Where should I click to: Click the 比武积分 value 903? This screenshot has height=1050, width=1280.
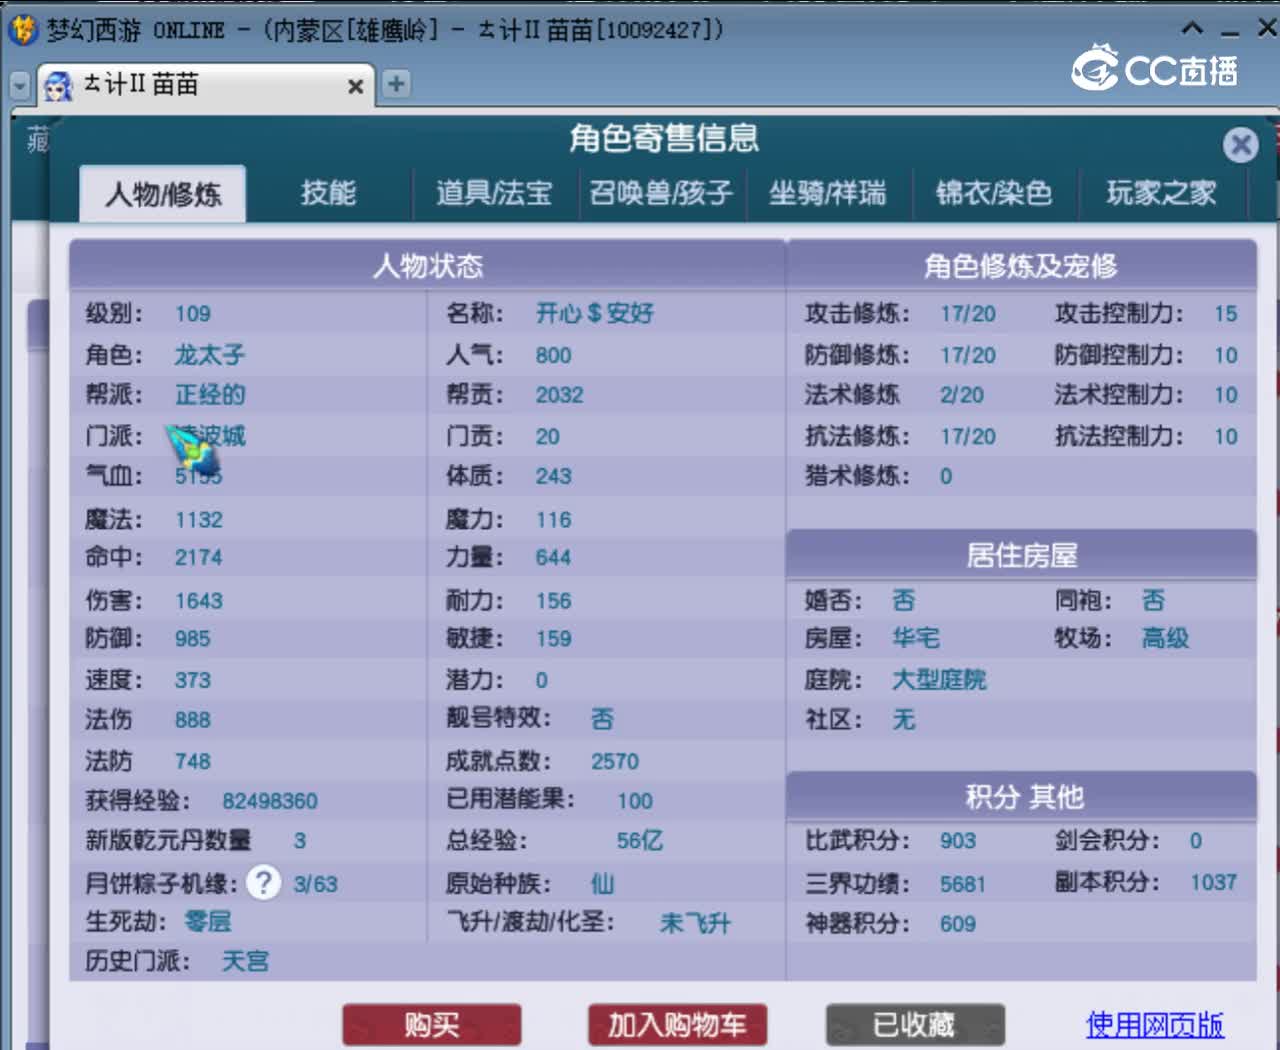pyautogui.click(x=957, y=841)
